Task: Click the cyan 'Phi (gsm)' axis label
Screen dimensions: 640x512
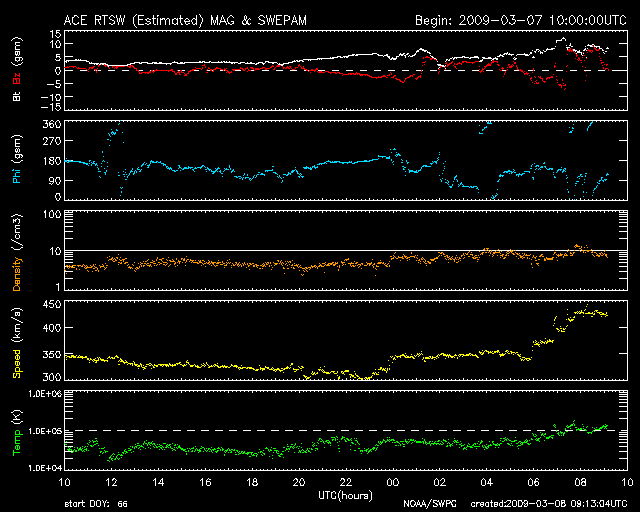Action: 17,159
